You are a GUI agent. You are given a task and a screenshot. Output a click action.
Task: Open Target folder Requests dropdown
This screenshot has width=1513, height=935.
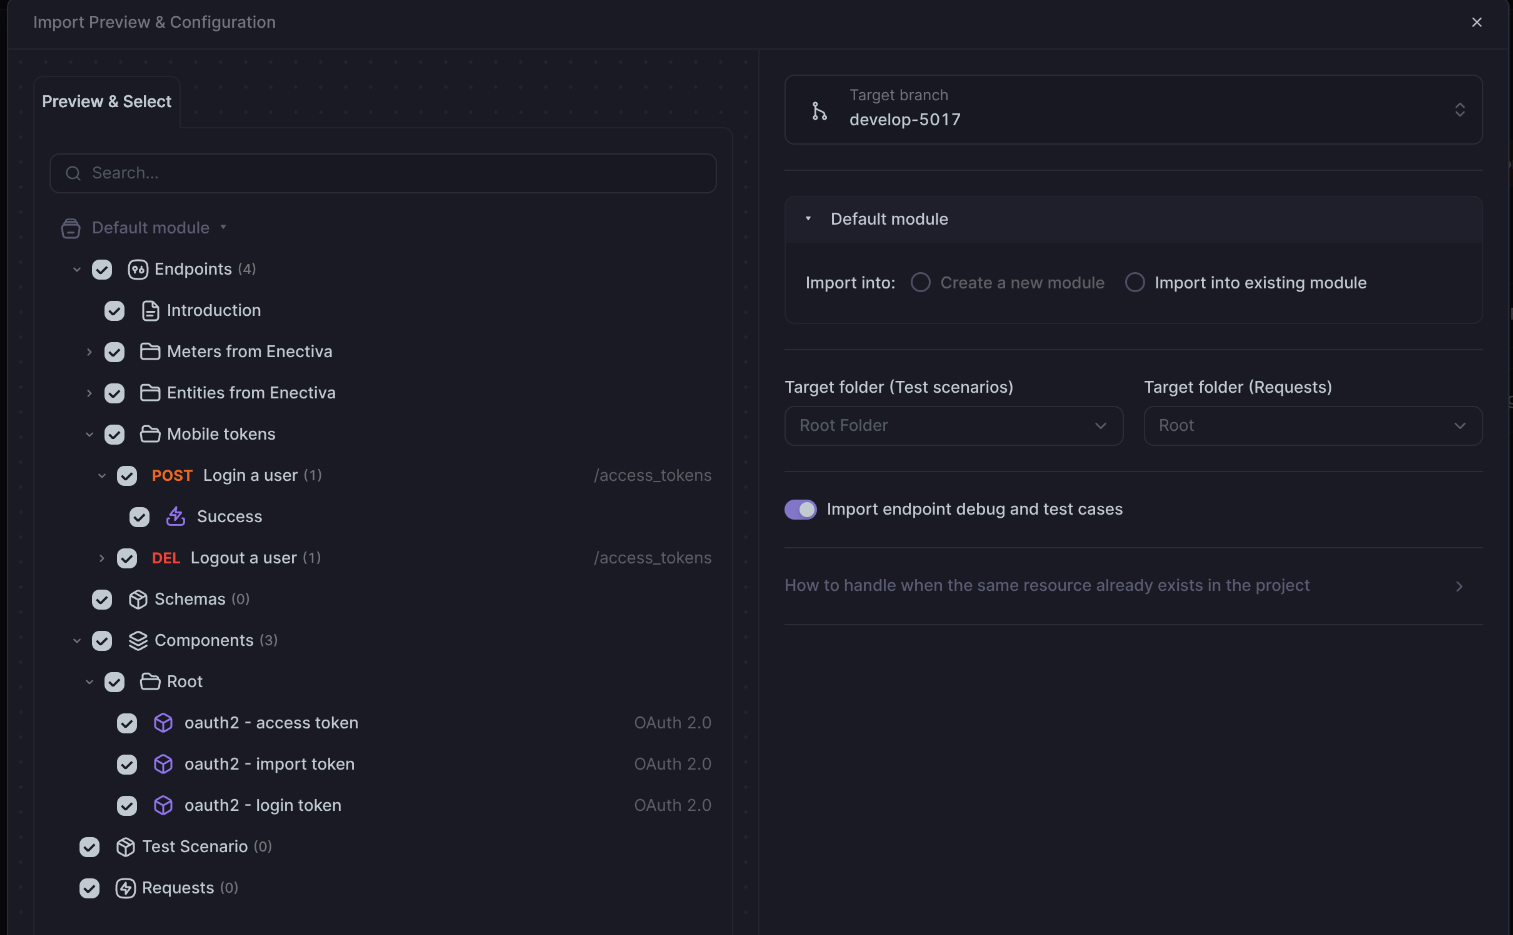pyautogui.click(x=1312, y=426)
